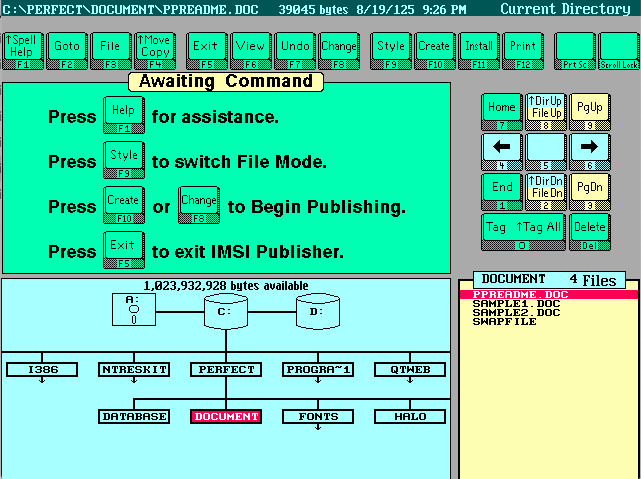The width and height of the screenshot is (641, 479).
Task: Click the Delete Del keypad key
Action: [589, 232]
